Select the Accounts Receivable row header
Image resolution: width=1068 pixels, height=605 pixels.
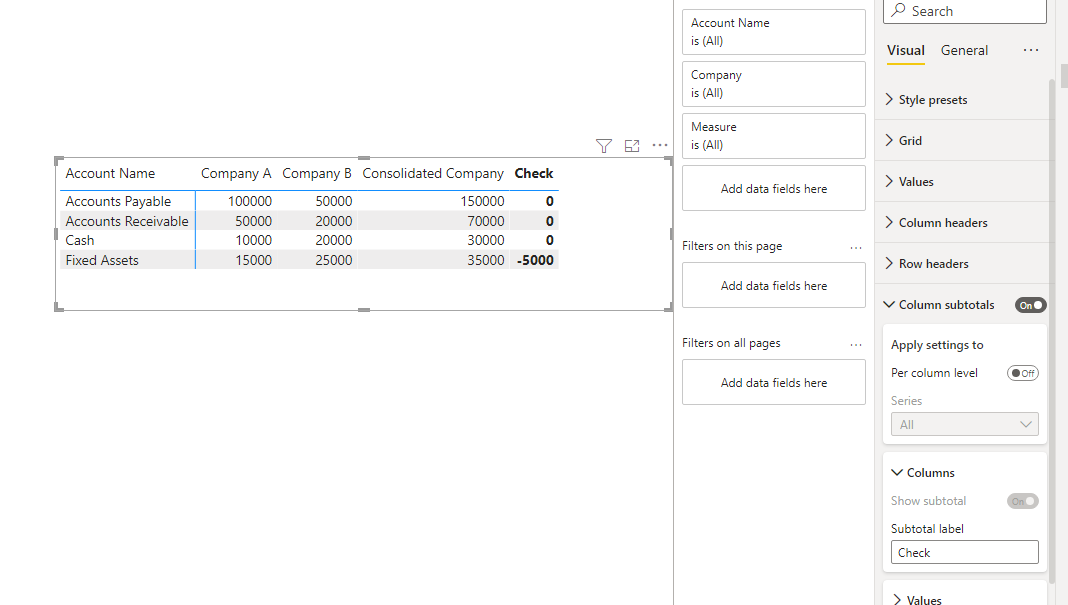click(x=127, y=221)
